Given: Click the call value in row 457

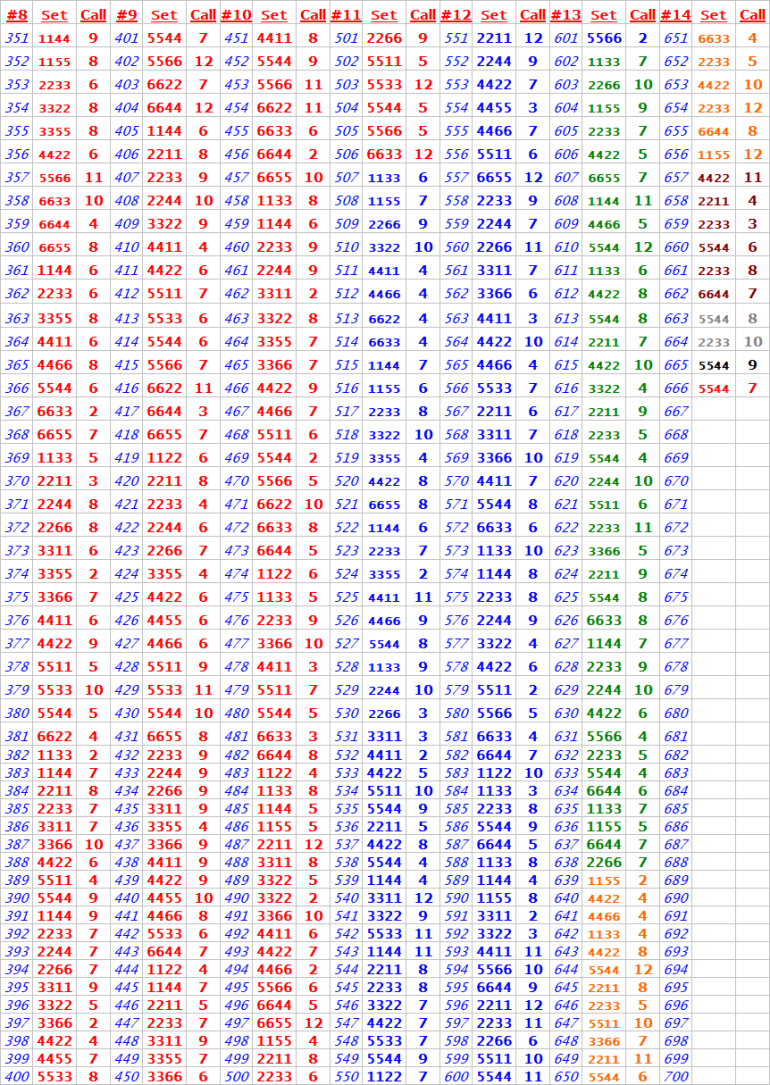Looking at the screenshot, I should 313,178.
